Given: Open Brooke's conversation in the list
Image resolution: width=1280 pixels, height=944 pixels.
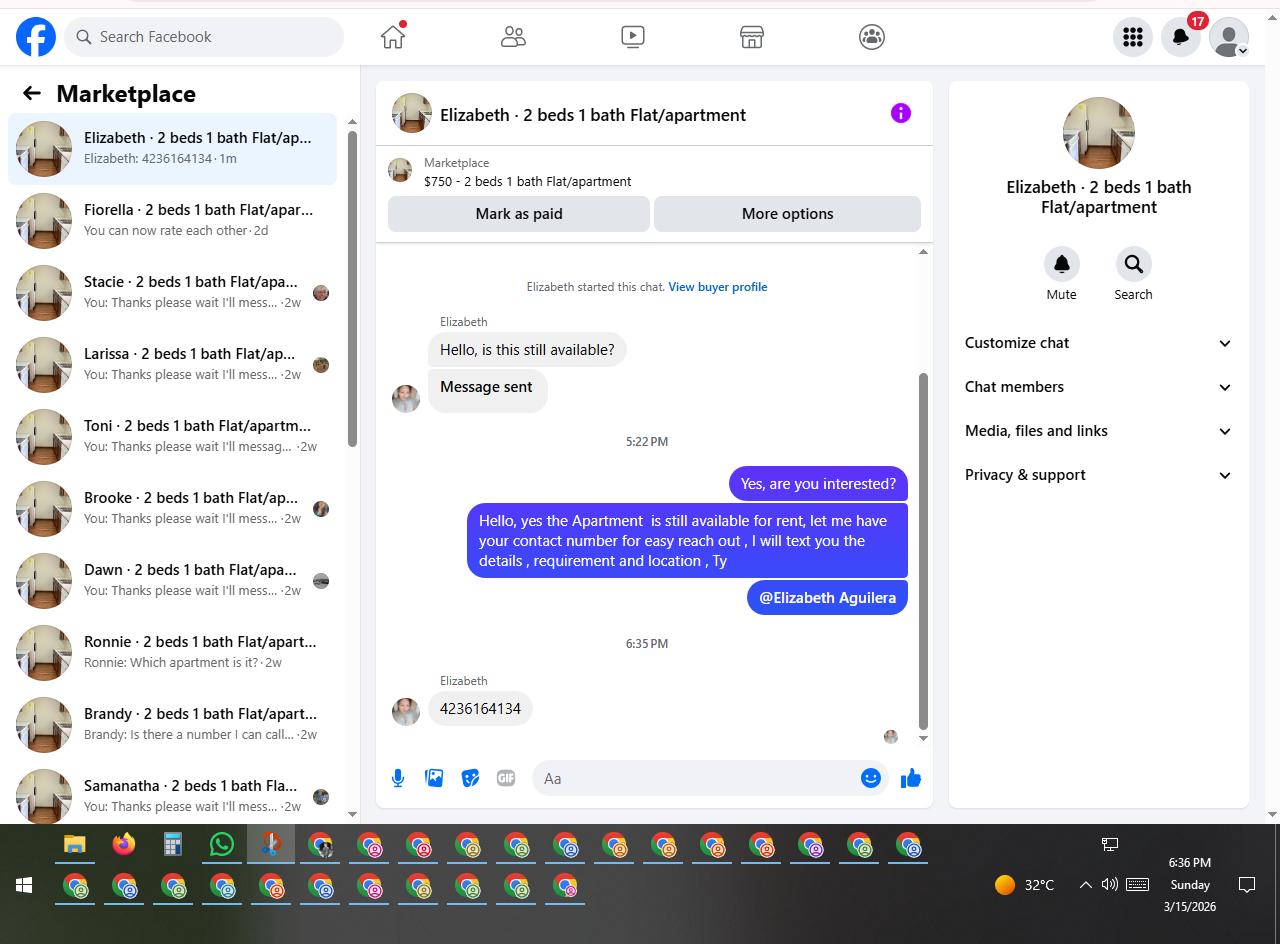Looking at the screenshot, I should click(x=172, y=509).
